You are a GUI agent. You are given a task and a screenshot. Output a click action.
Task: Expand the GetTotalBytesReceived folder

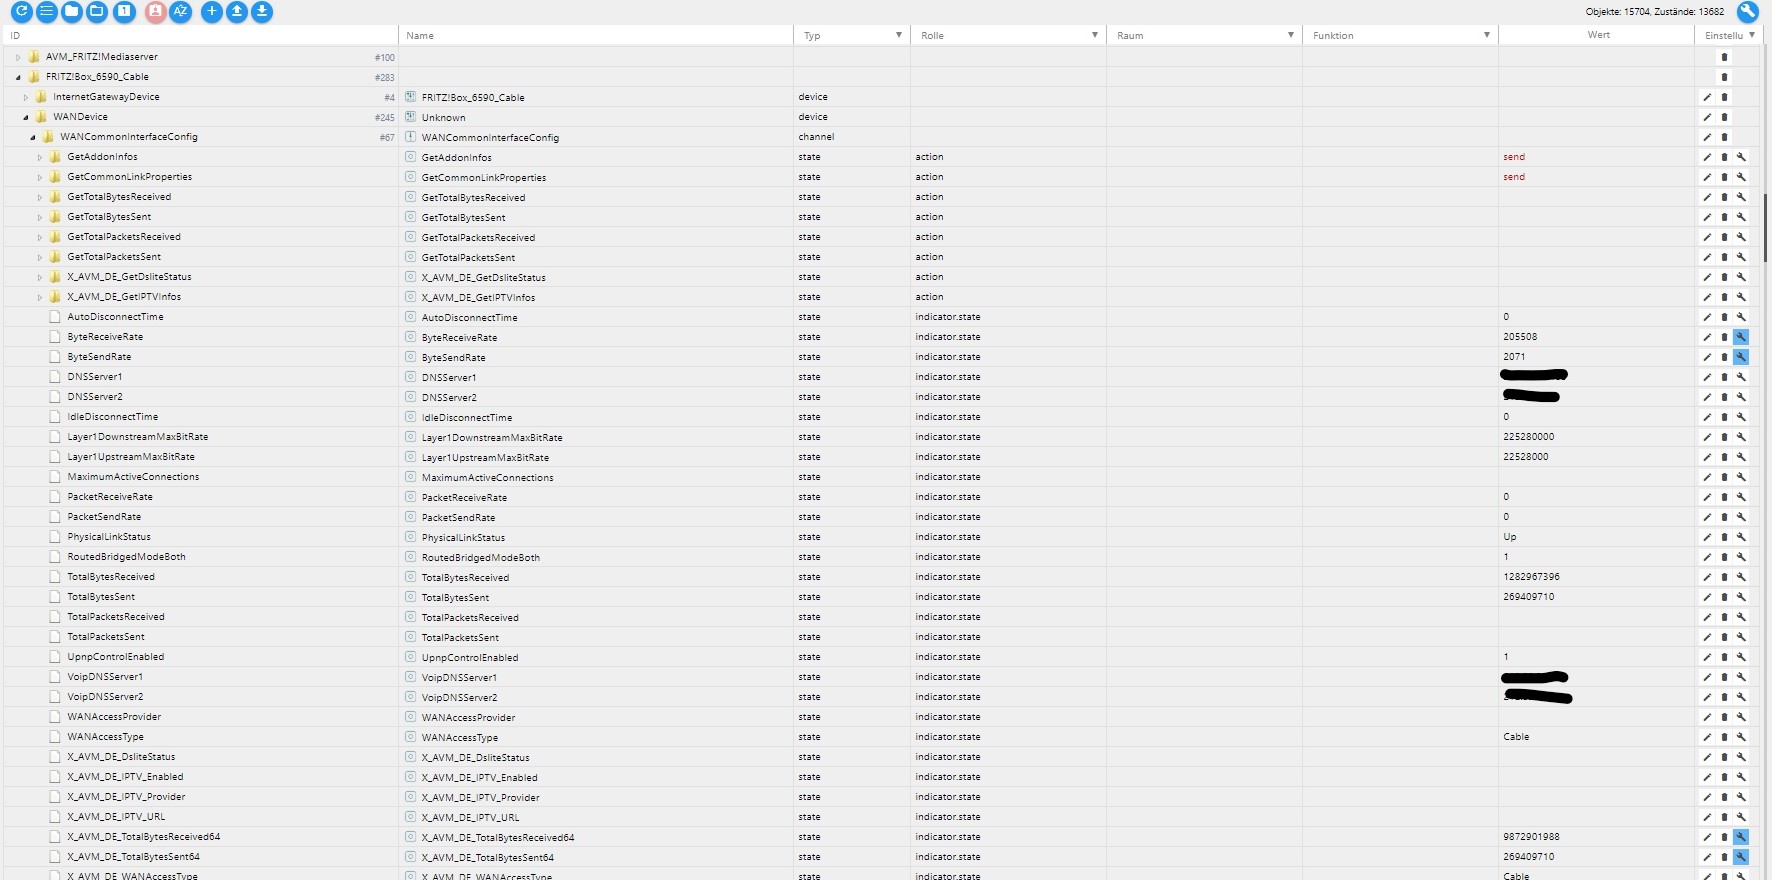[x=40, y=197]
